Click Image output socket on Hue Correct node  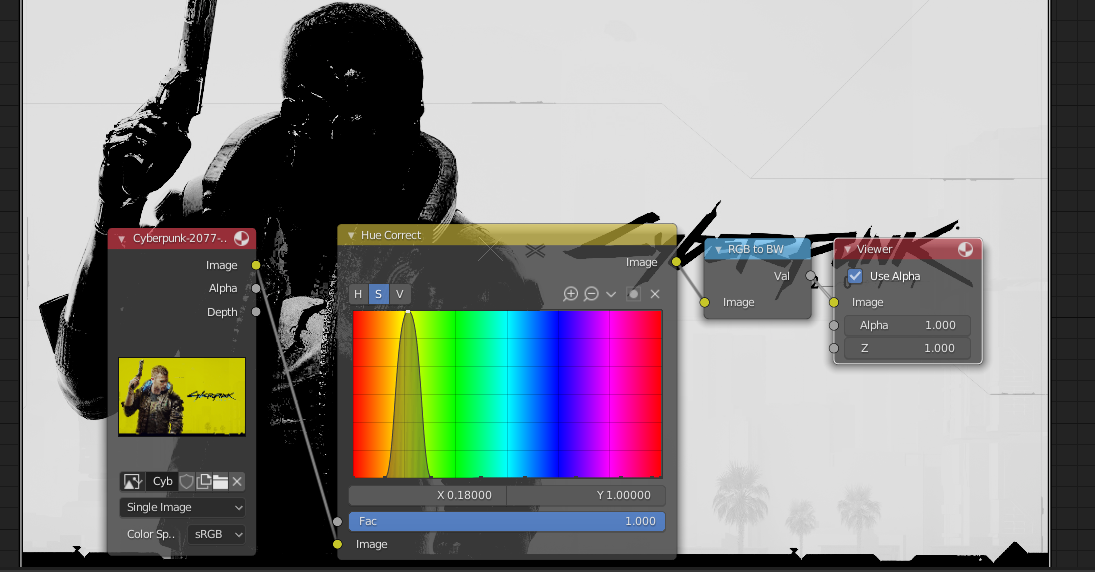coord(676,262)
